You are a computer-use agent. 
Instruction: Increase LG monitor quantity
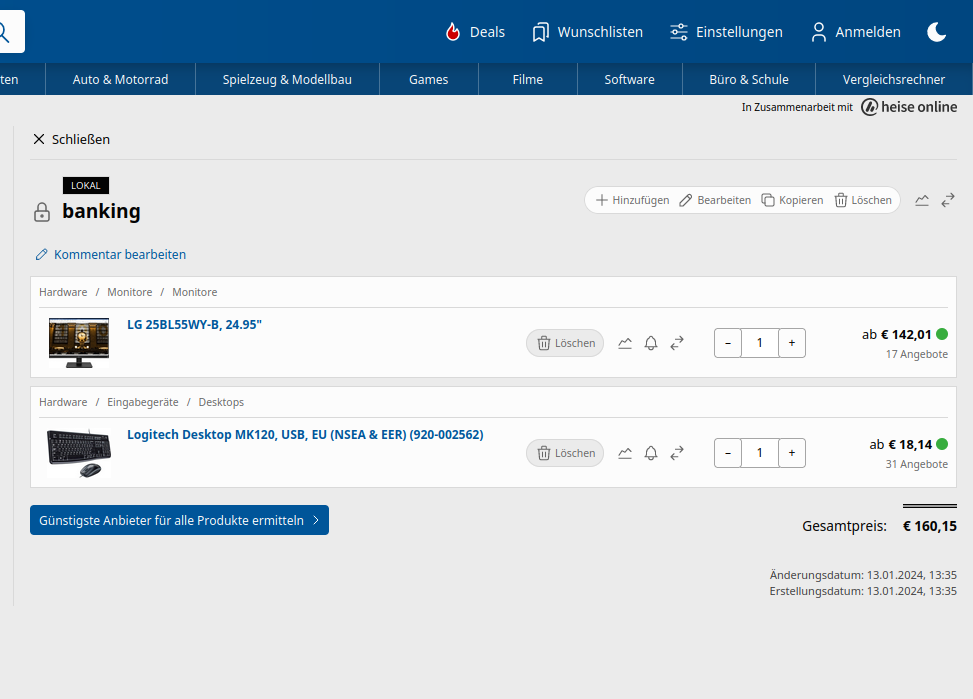click(x=792, y=343)
